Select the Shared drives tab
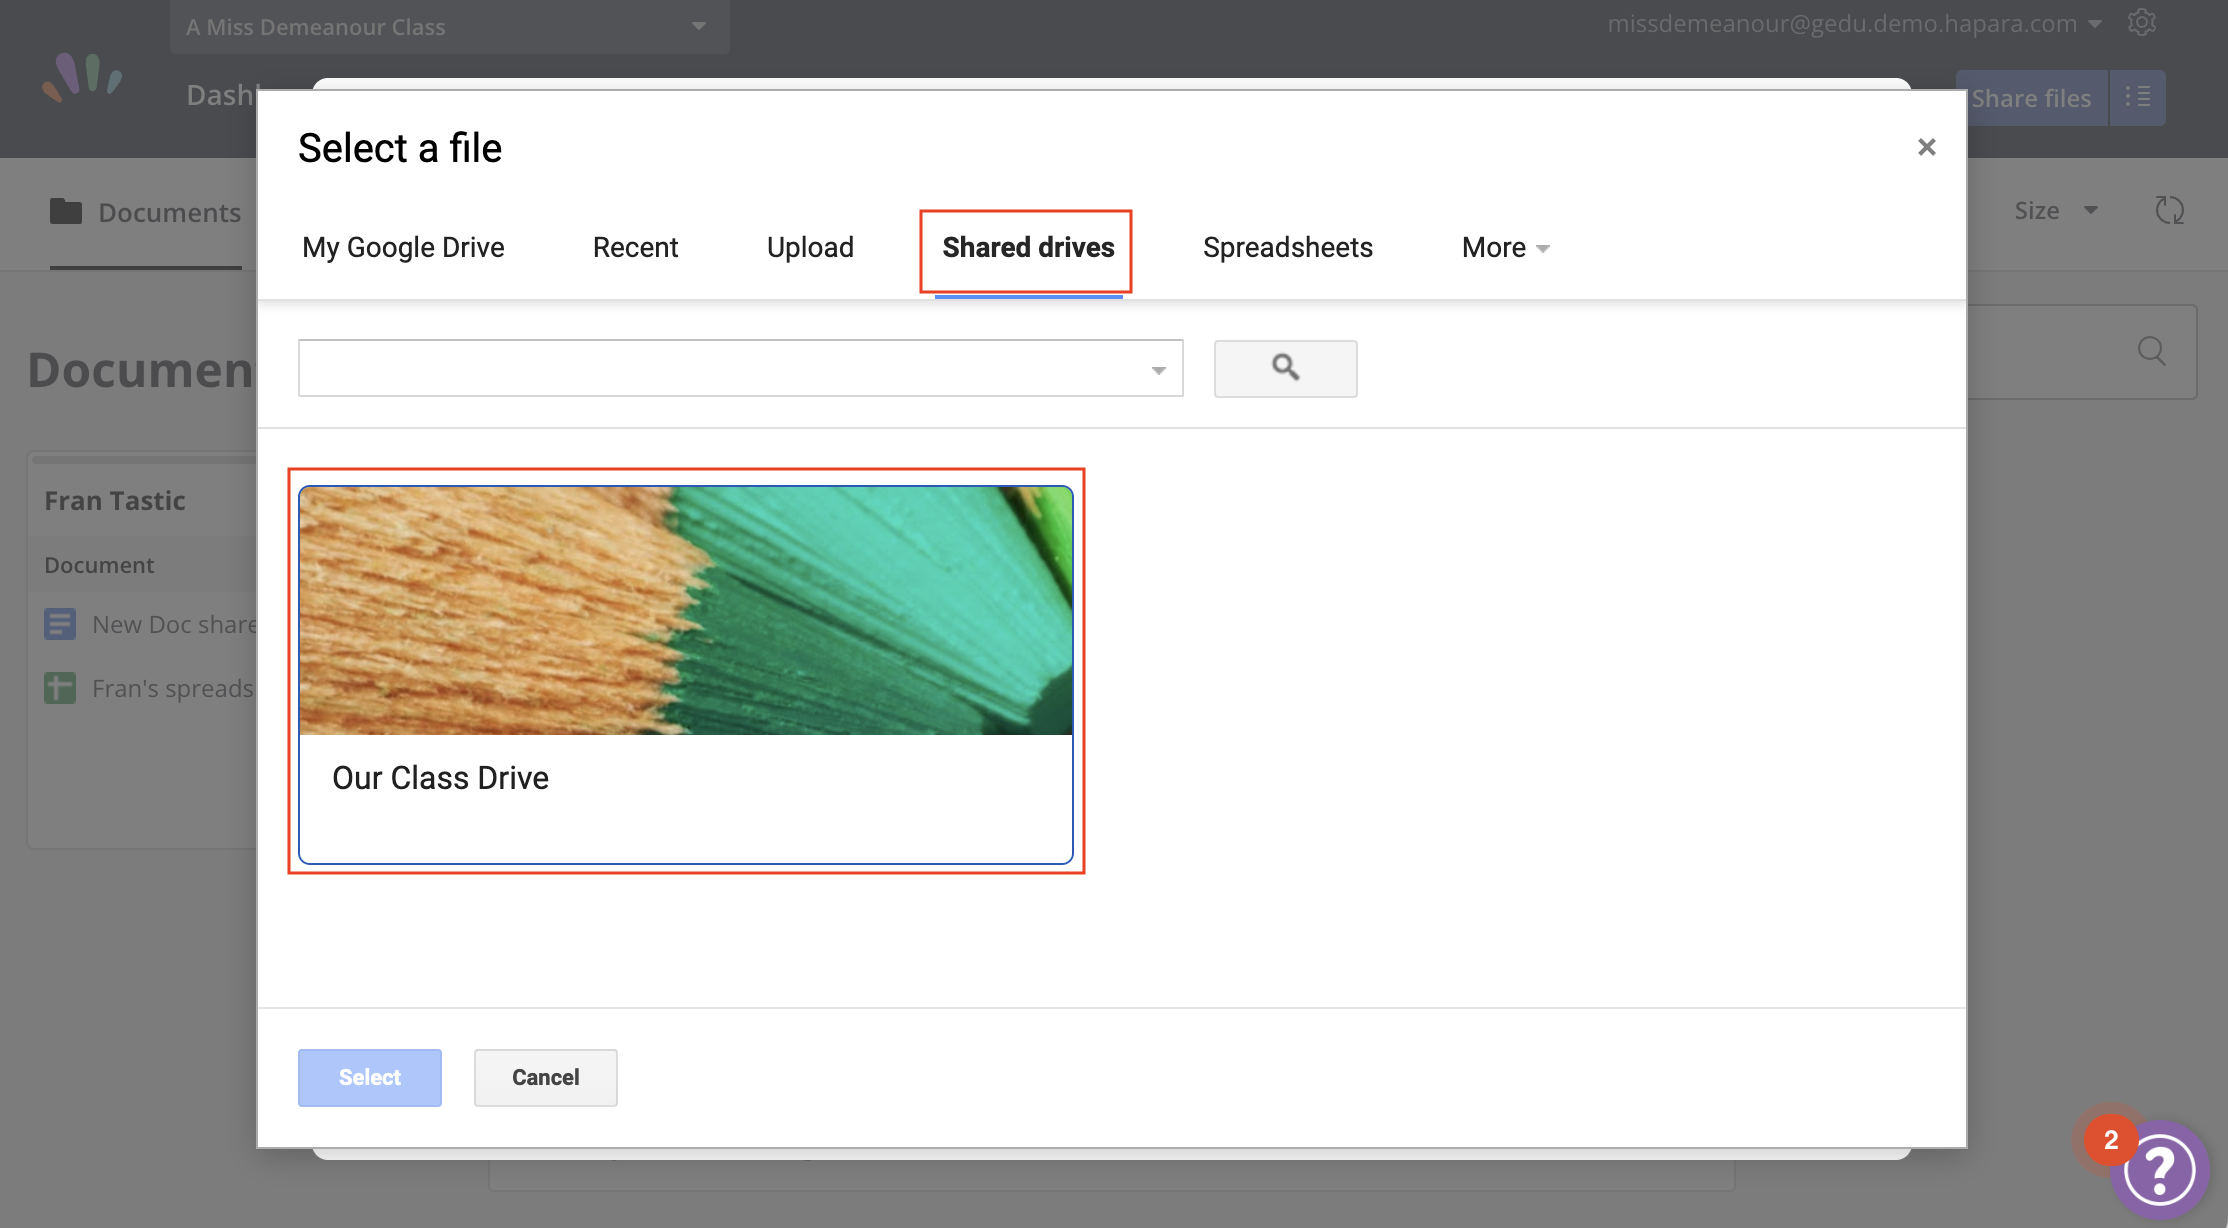This screenshot has height=1228, width=2228. (x=1028, y=247)
